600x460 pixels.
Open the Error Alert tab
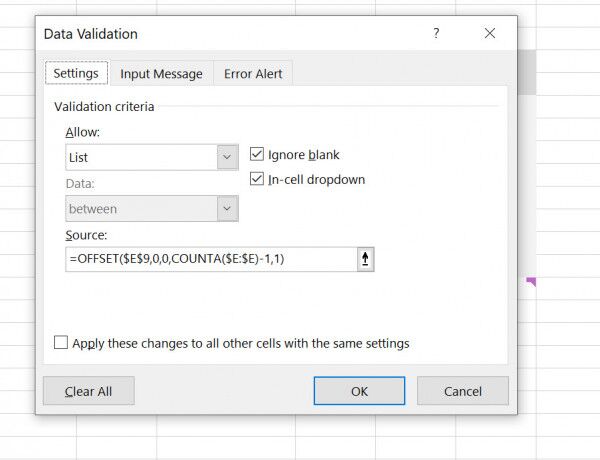pos(252,74)
